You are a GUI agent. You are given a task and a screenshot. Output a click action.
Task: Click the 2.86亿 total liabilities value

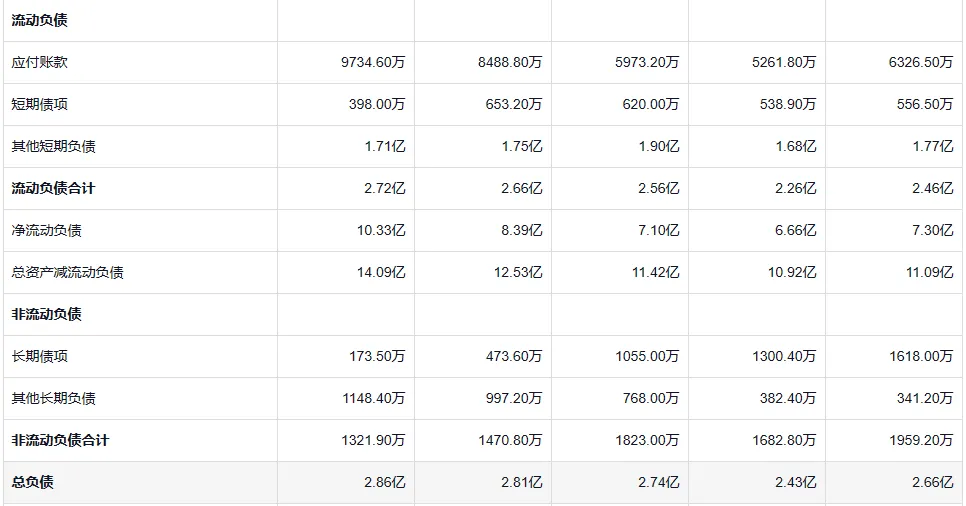[386, 482]
